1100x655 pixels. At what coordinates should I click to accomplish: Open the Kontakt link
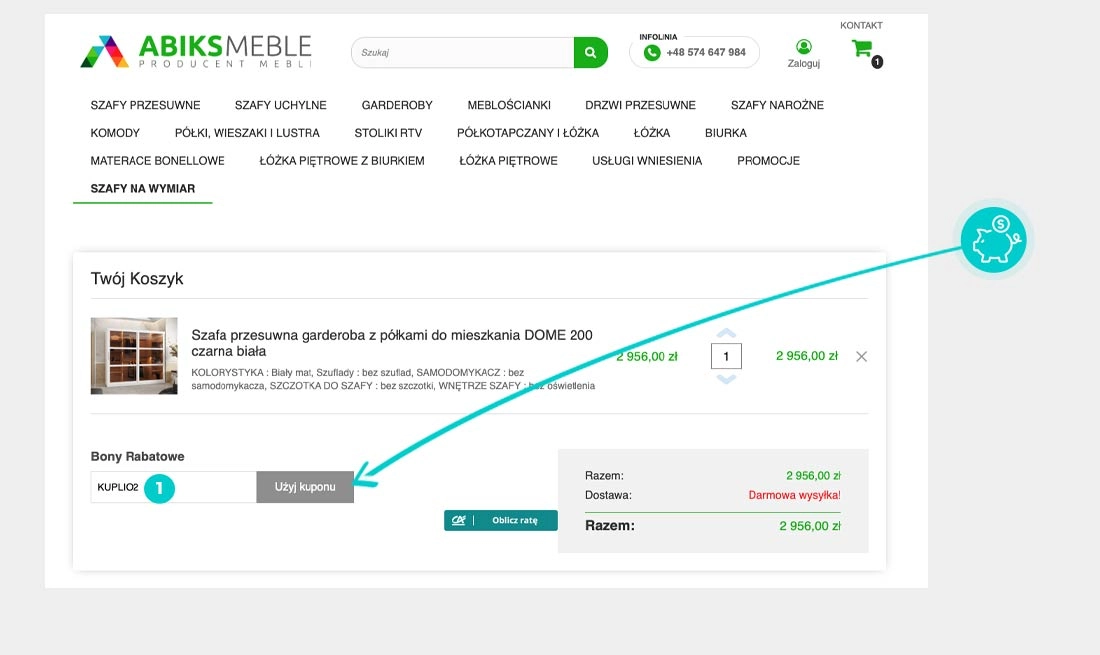(861, 25)
